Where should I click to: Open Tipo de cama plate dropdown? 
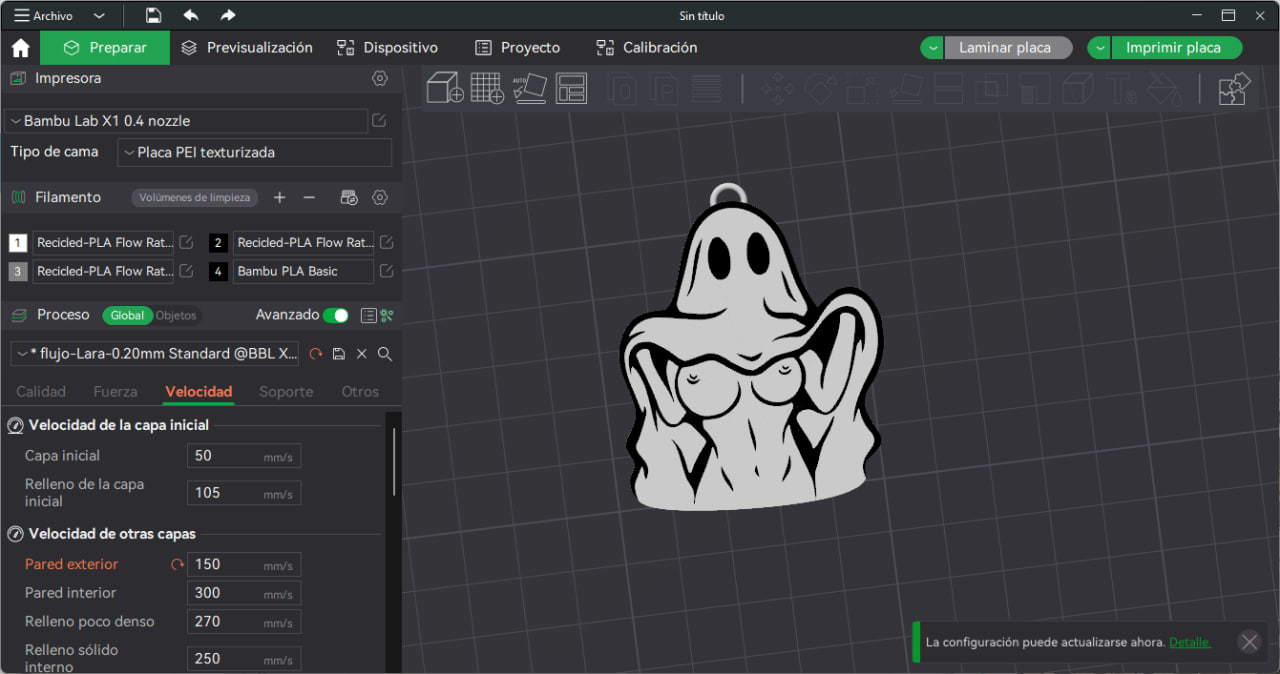click(255, 152)
